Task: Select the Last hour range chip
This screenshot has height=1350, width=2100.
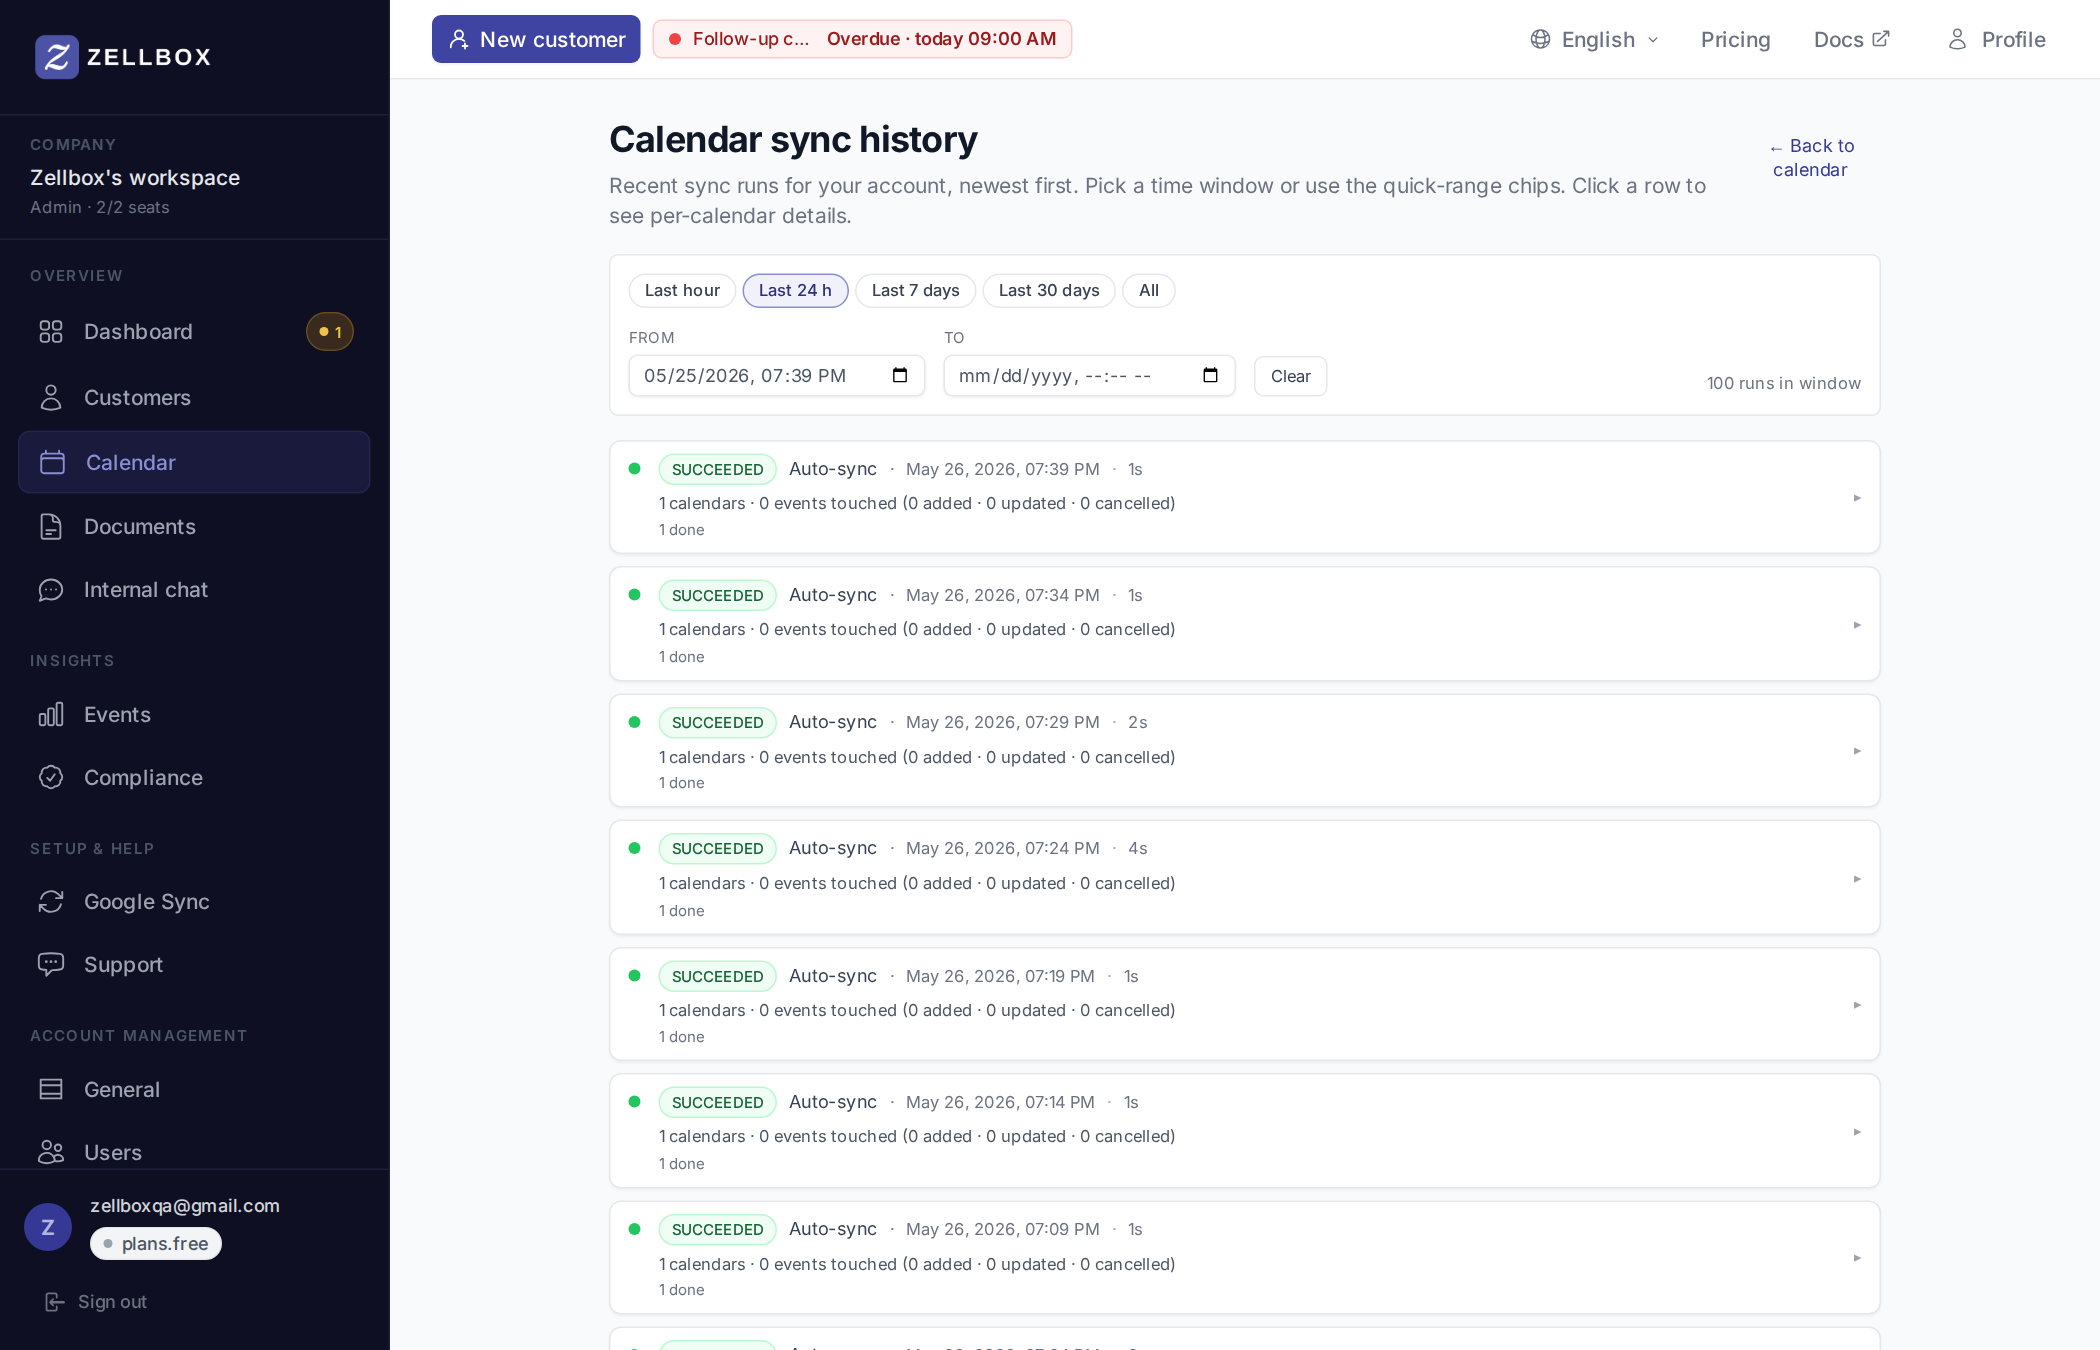Action: point(682,291)
